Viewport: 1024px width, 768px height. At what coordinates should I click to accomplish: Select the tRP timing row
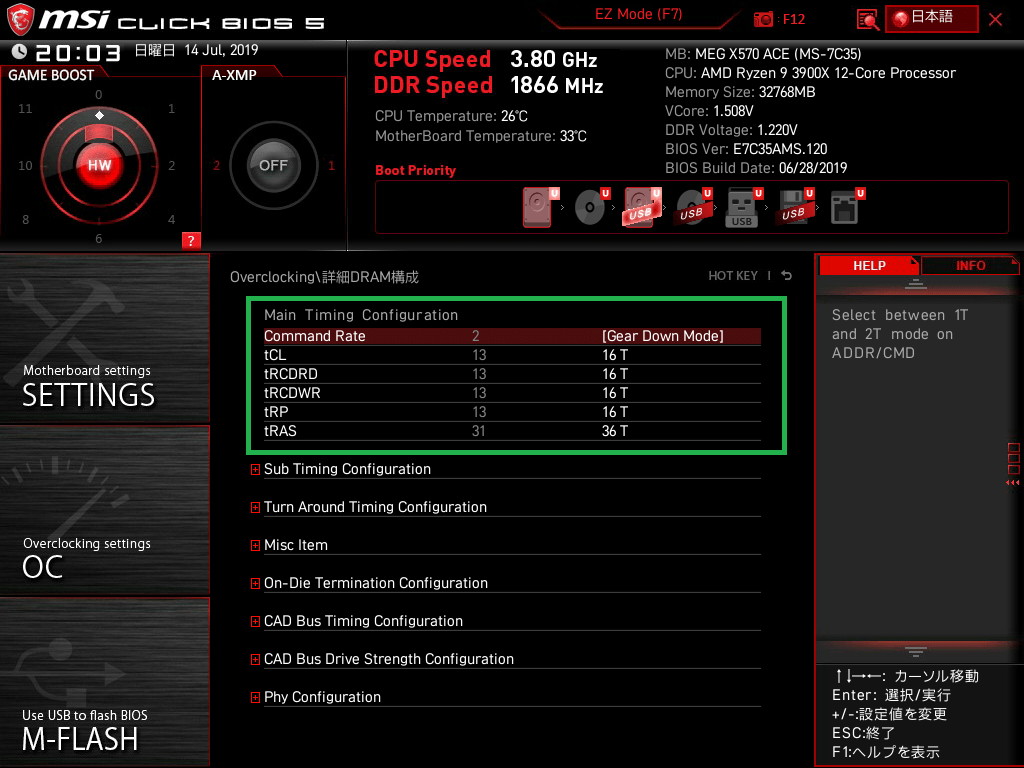(512, 411)
